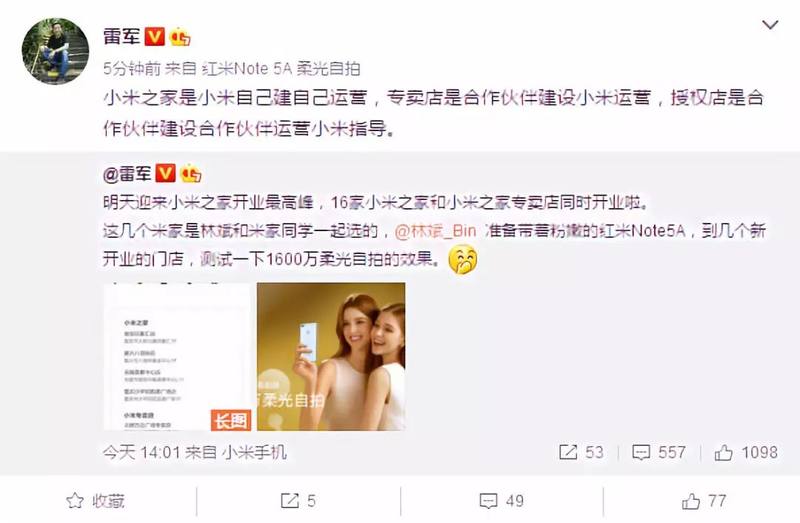Open comments on quoted post showing 557
This screenshot has height=523, width=800.
tap(658, 452)
